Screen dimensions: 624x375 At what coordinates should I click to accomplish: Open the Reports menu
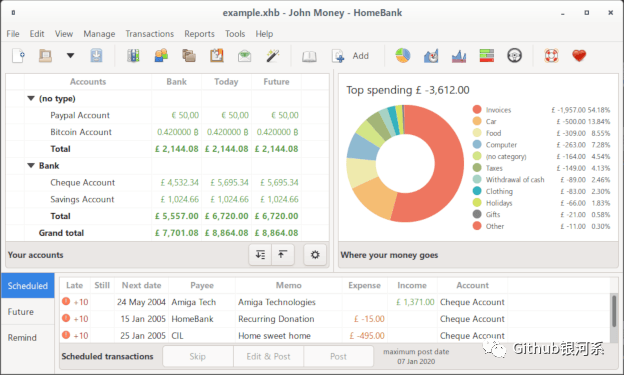pos(199,34)
